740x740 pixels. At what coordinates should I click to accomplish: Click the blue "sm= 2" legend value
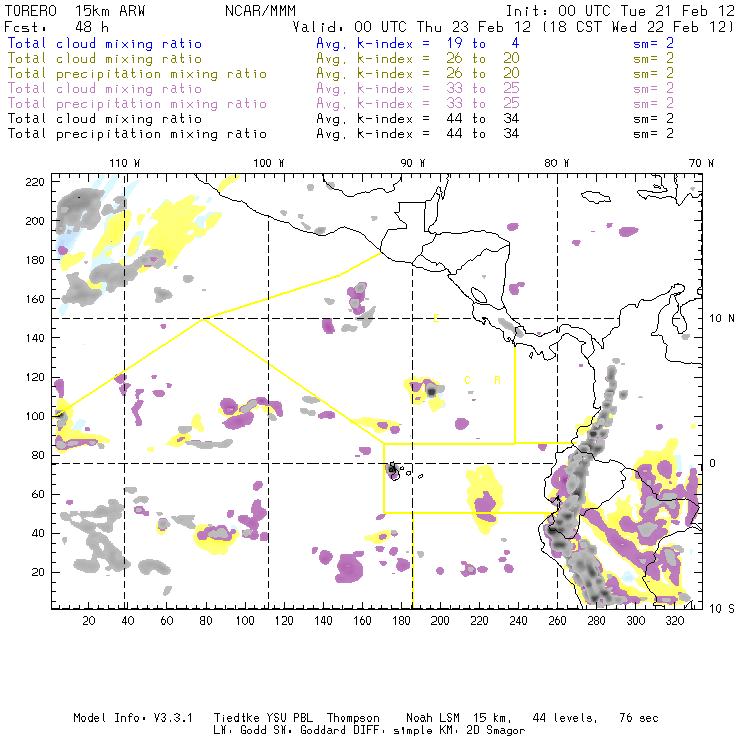pos(653,43)
